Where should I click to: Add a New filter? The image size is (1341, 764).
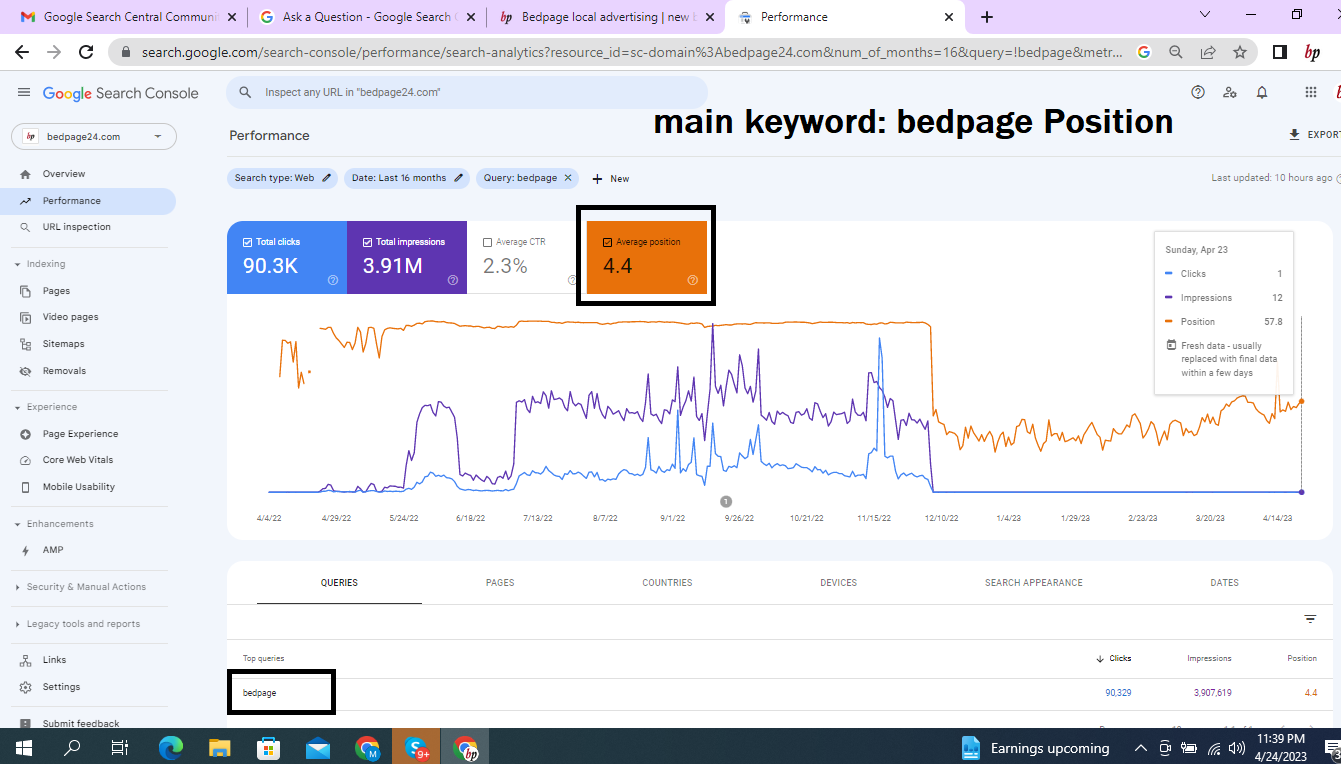point(611,179)
